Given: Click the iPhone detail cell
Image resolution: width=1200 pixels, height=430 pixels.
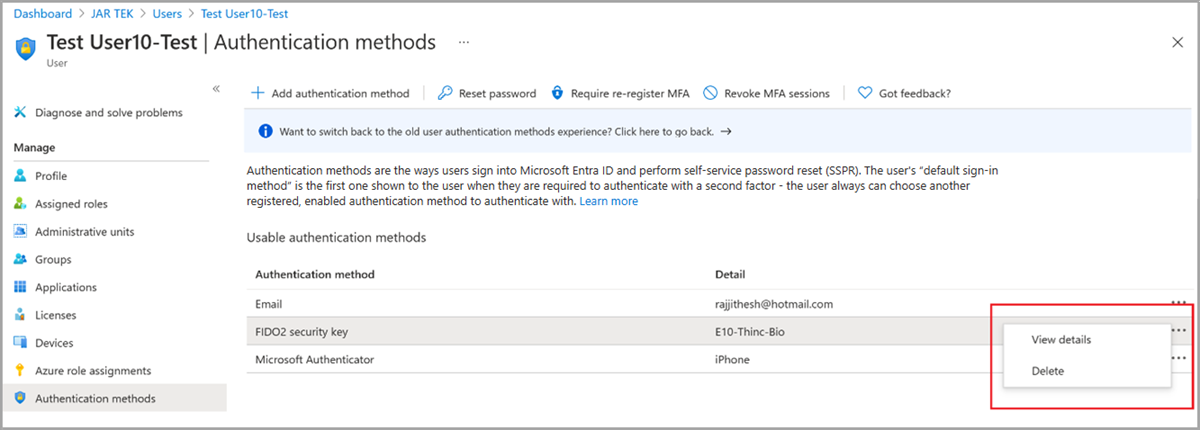Looking at the screenshot, I should 732,359.
